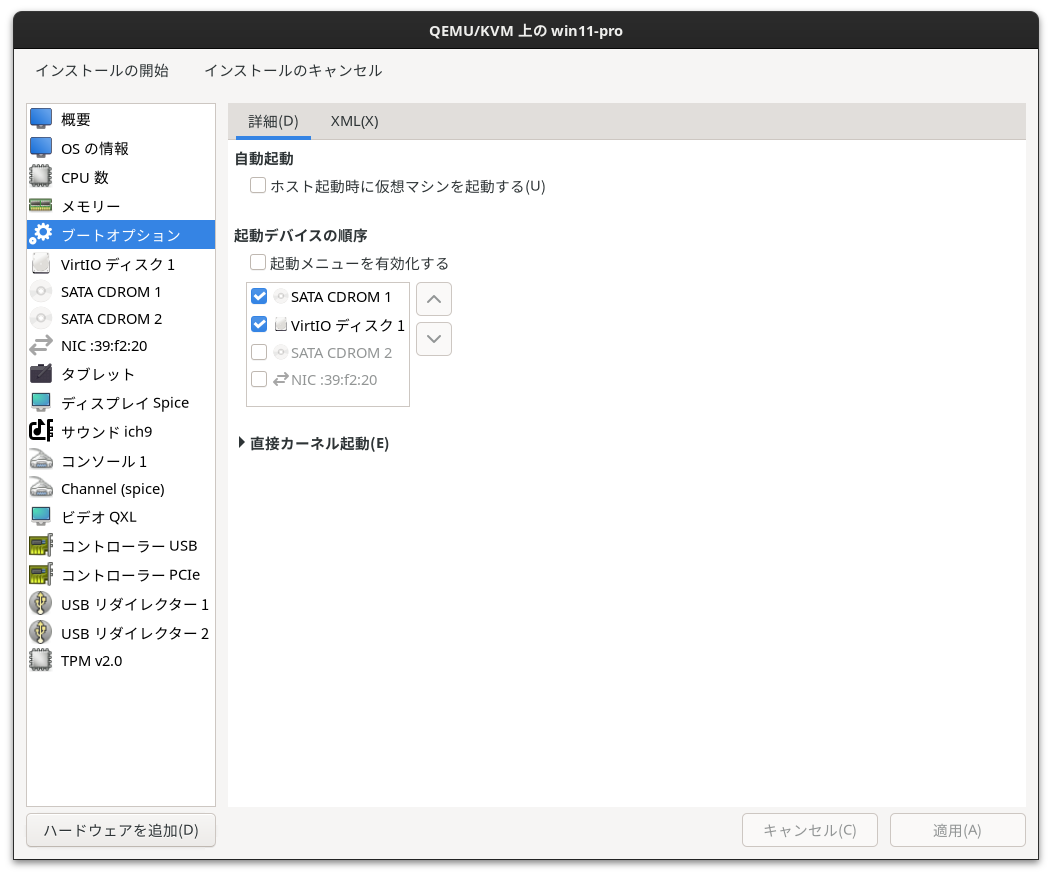This screenshot has width=1052, height=876.
Task: Move selected boot device down with arrow
Action: tap(433, 338)
